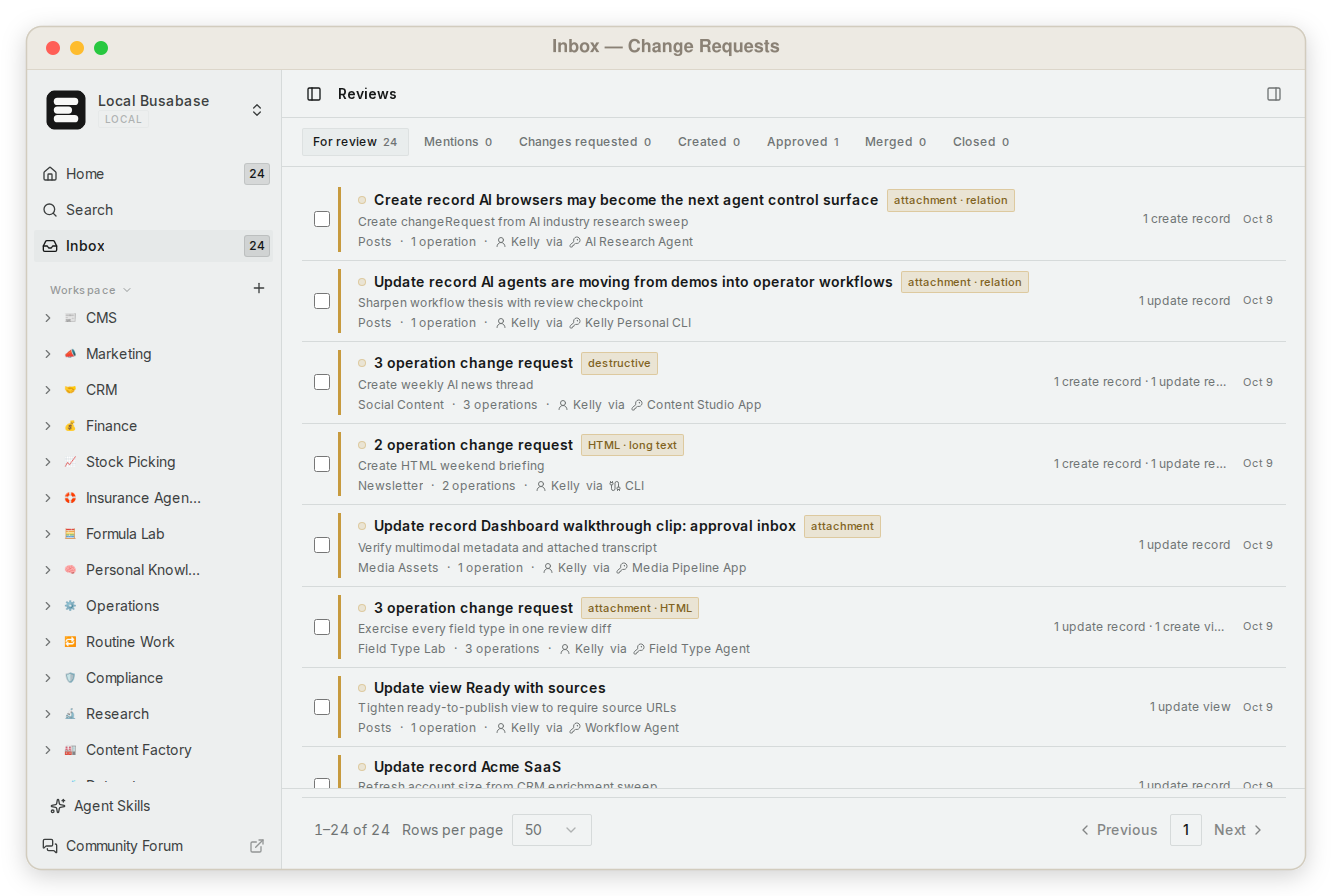
Task: Click the Insurance Agent lifebuoy icon
Action: tap(70, 498)
